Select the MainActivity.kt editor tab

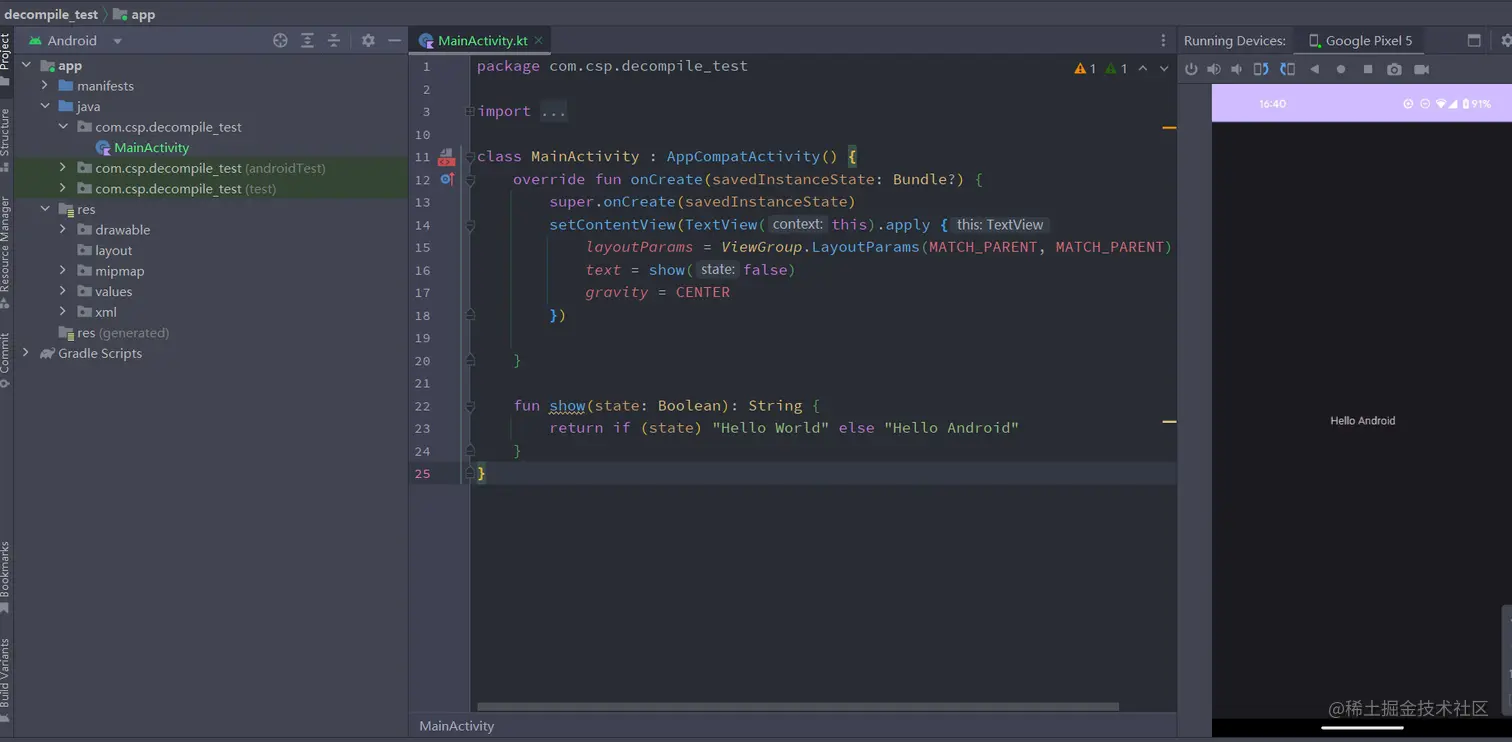482,41
